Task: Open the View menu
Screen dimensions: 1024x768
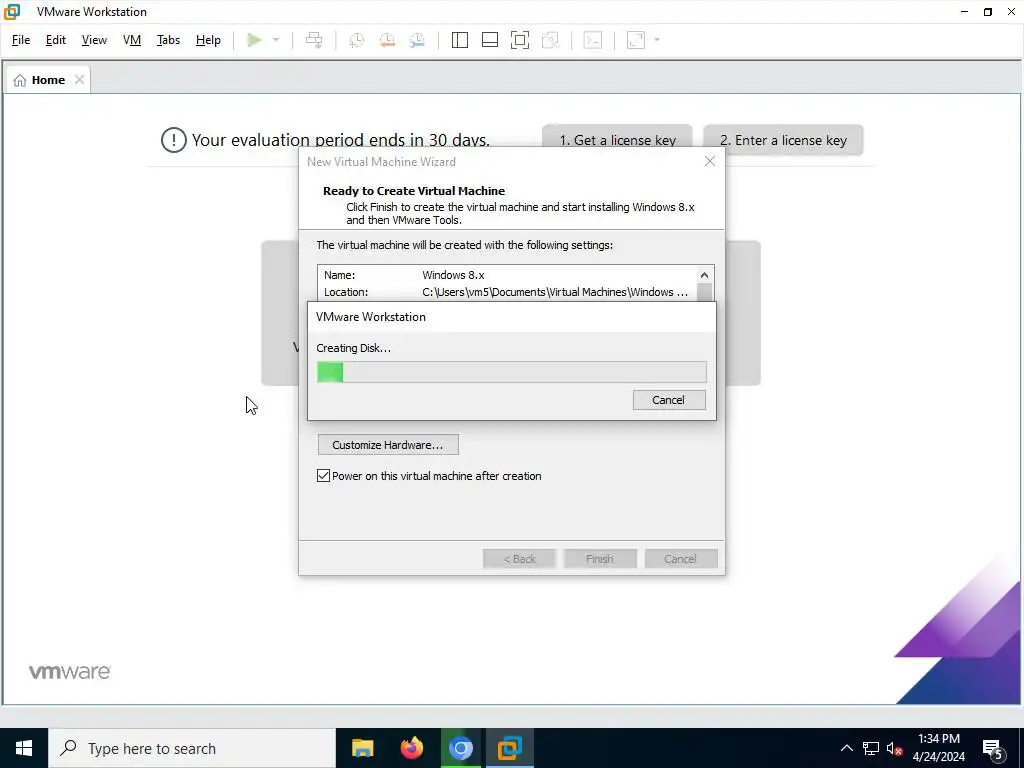Action: click(94, 40)
